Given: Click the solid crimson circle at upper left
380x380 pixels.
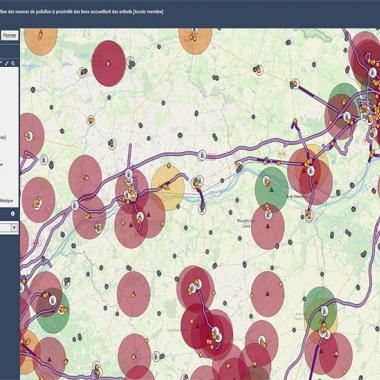Looking at the screenshot, I should pos(108,63).
